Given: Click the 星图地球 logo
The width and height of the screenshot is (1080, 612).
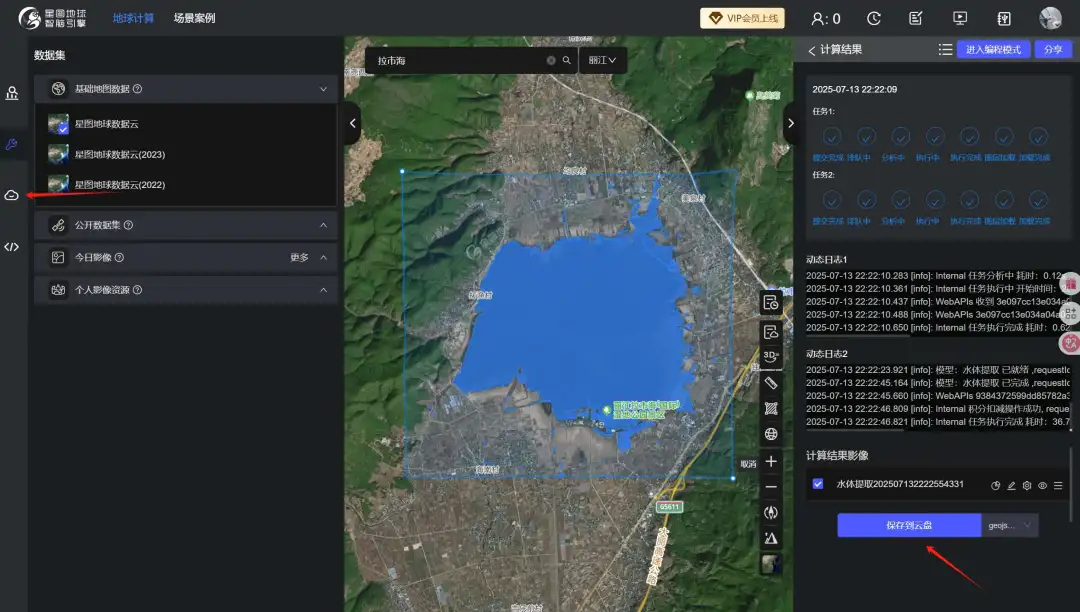Looking at the screenshot, I should (x=52, y=18).
